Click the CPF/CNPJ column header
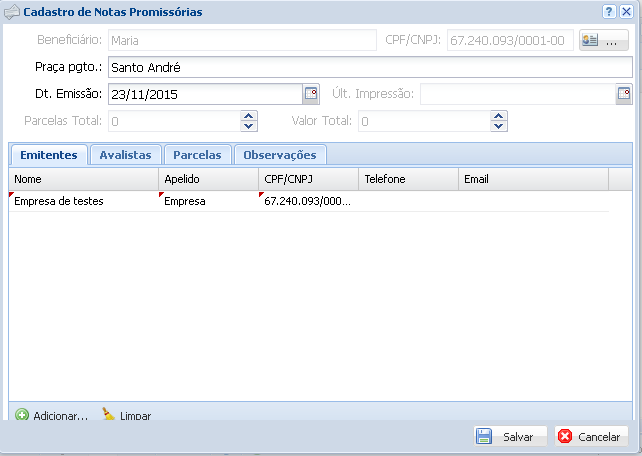This screenshot has width=642, height=456. point(308,179)
